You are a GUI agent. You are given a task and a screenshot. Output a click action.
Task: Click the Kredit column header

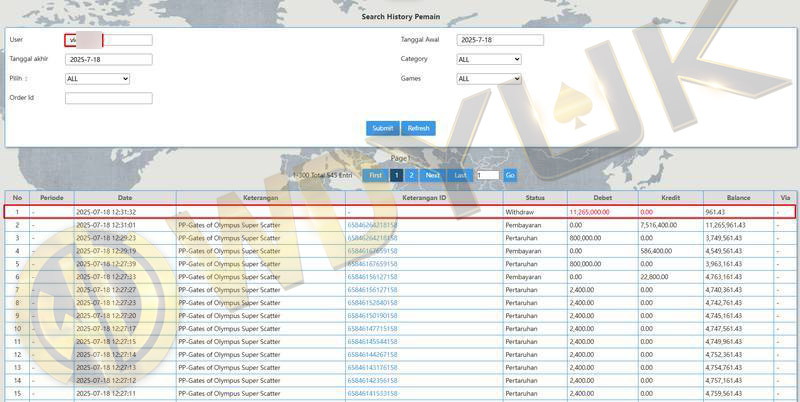pyautogui.click(x=670, y=197)
